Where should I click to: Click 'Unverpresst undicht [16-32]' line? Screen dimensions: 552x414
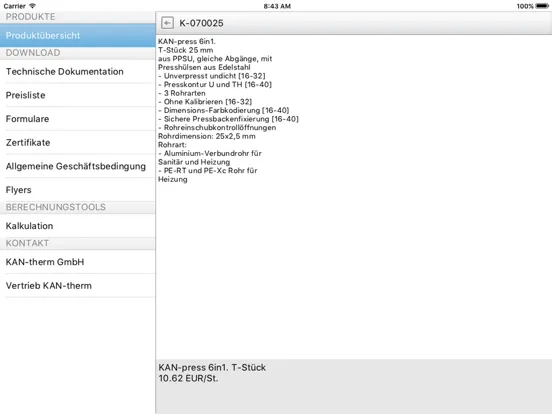pyautogui.click(x=212, y=76)
